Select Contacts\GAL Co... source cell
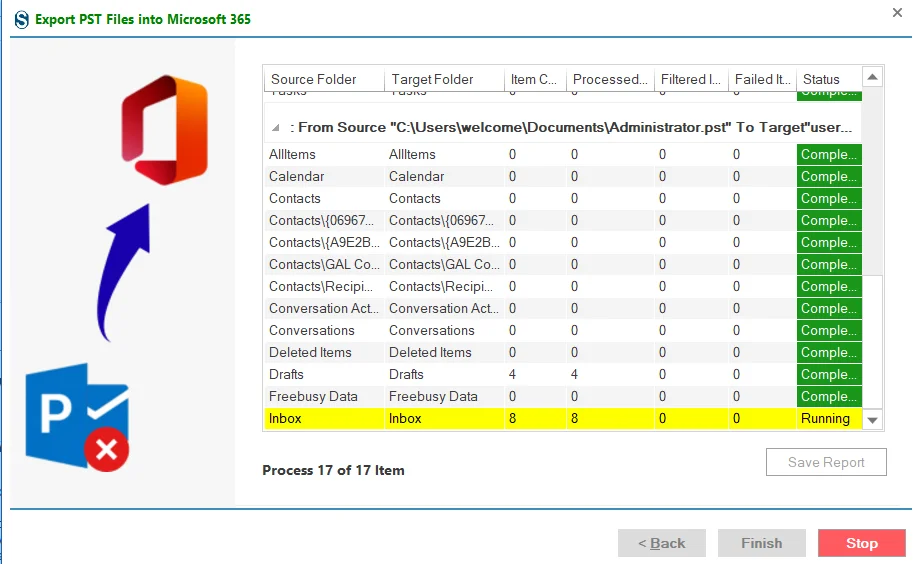This screenshot has height=564, width=913. point(324,264)
